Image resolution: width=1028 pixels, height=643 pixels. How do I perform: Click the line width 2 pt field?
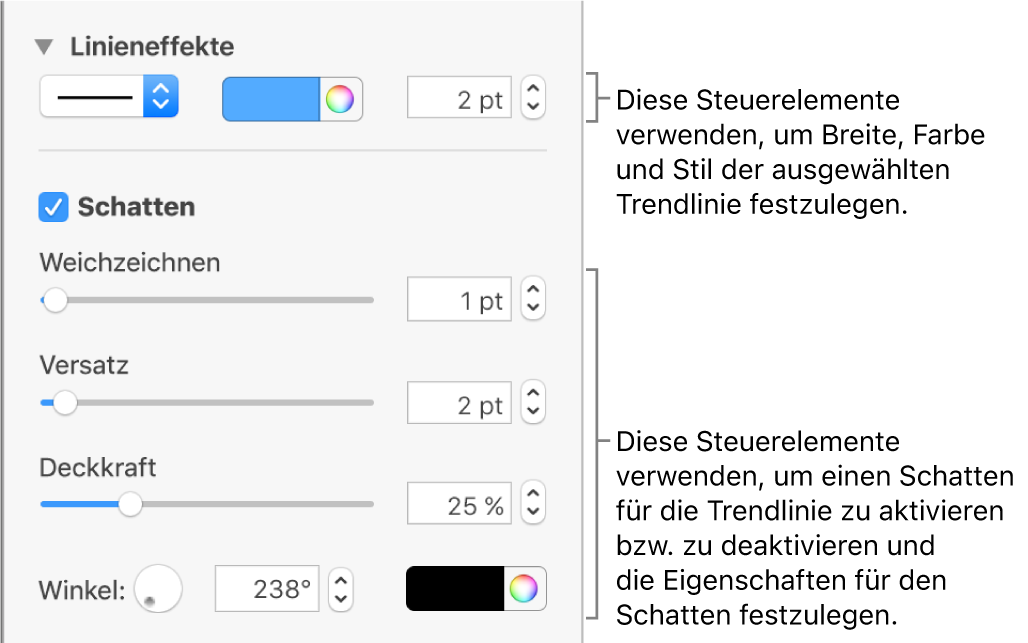pos(459,100)
